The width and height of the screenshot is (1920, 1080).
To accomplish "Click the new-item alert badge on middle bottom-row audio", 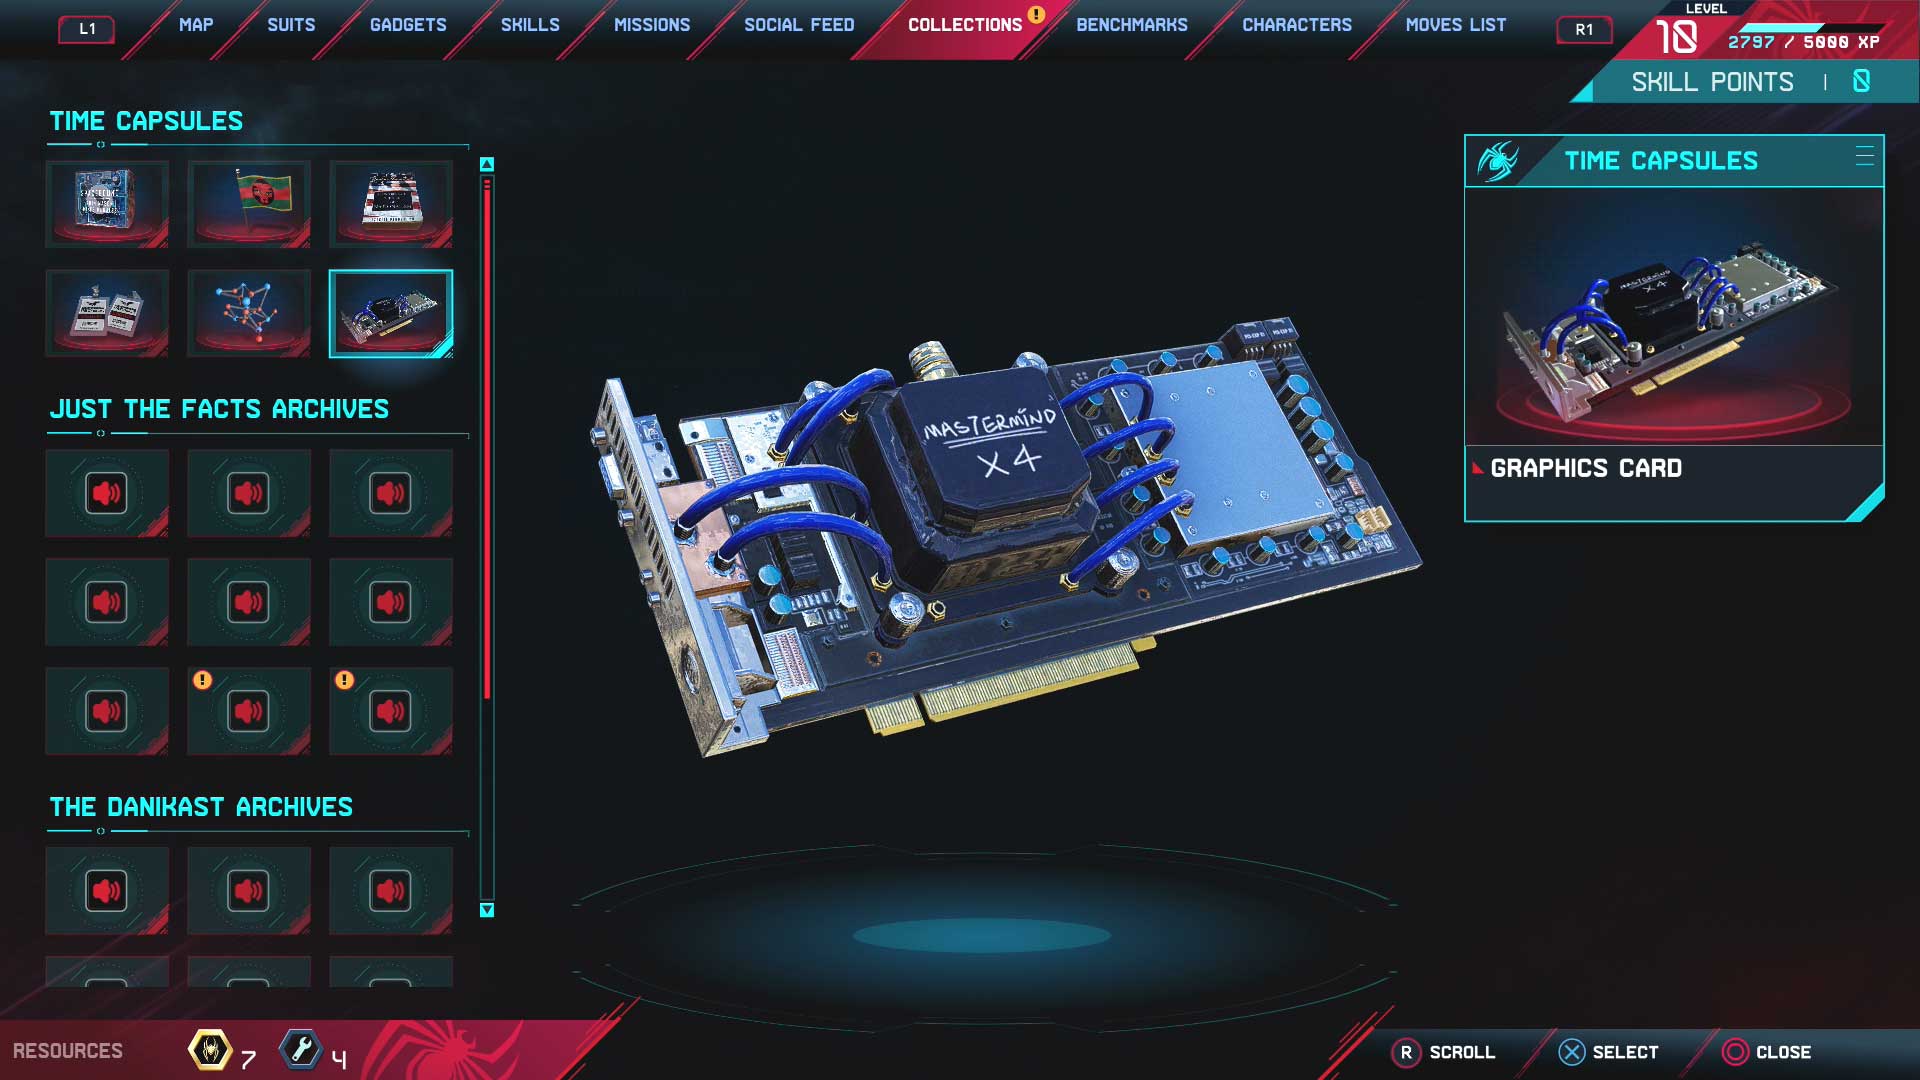I will pos(202,680).
